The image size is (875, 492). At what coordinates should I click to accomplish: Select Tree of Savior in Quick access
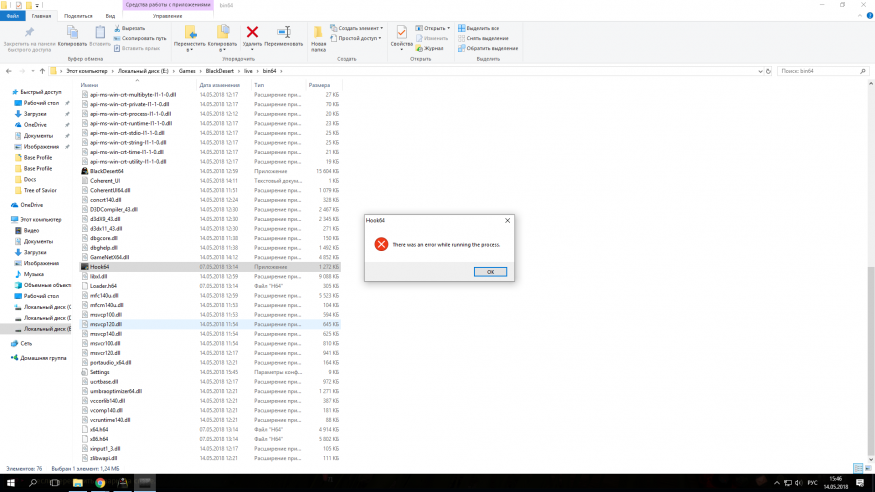(x=40, y=190)
